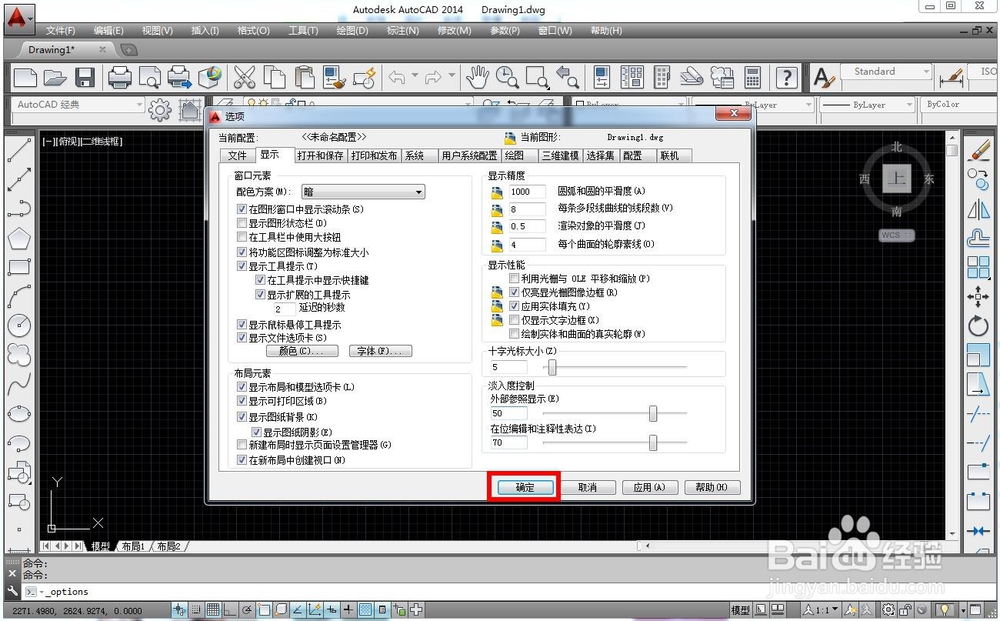1000x621 pixels.
Task: Select the Circle tool in the draw toolbar
Action: click(21, 327)
